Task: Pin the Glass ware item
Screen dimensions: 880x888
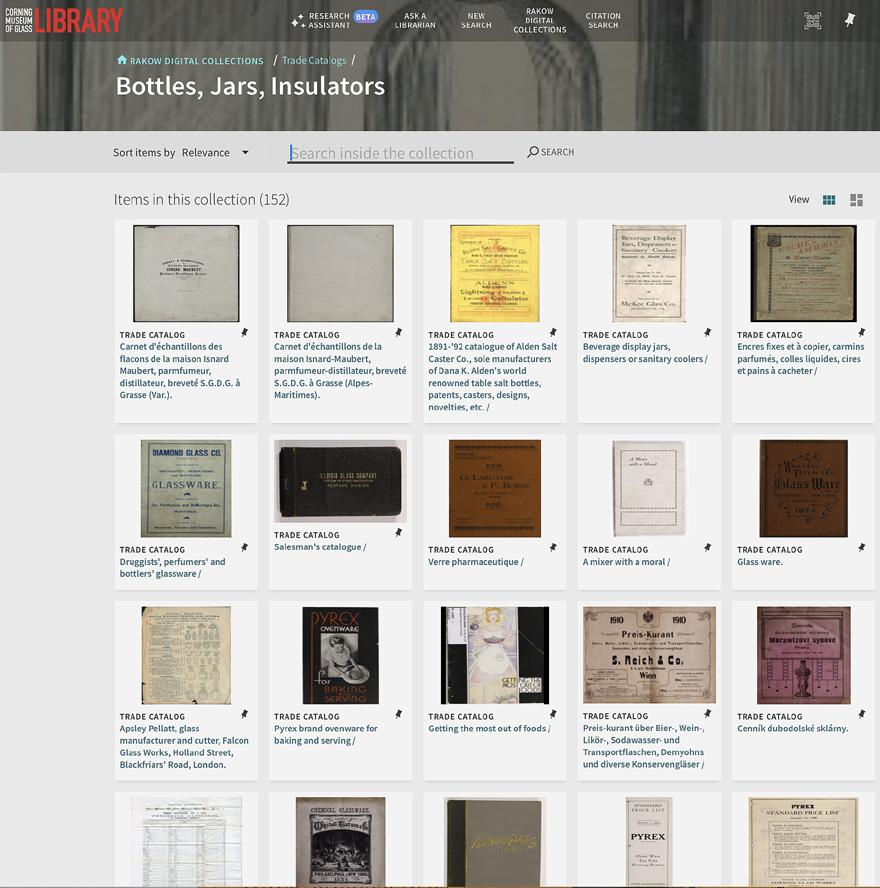Action: (x=861, y=548)
